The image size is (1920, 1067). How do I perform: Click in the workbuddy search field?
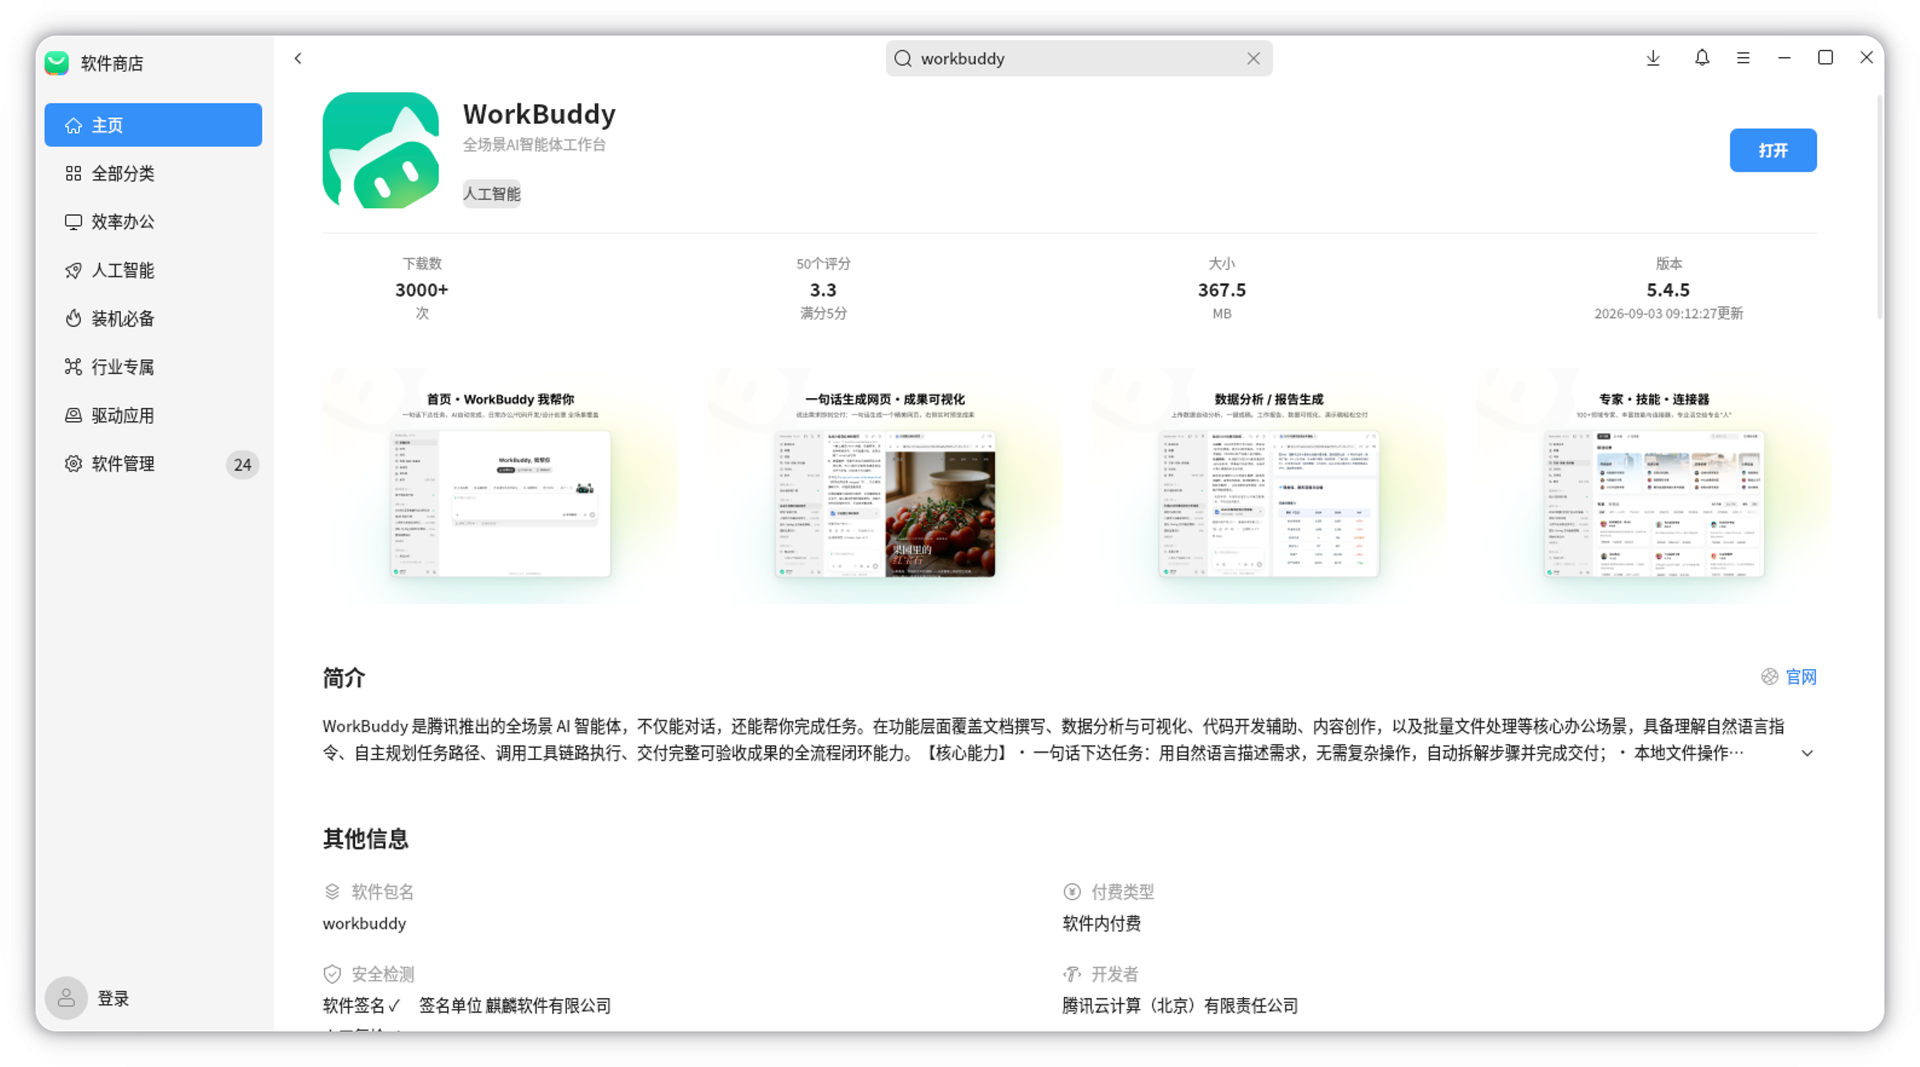1078,58
